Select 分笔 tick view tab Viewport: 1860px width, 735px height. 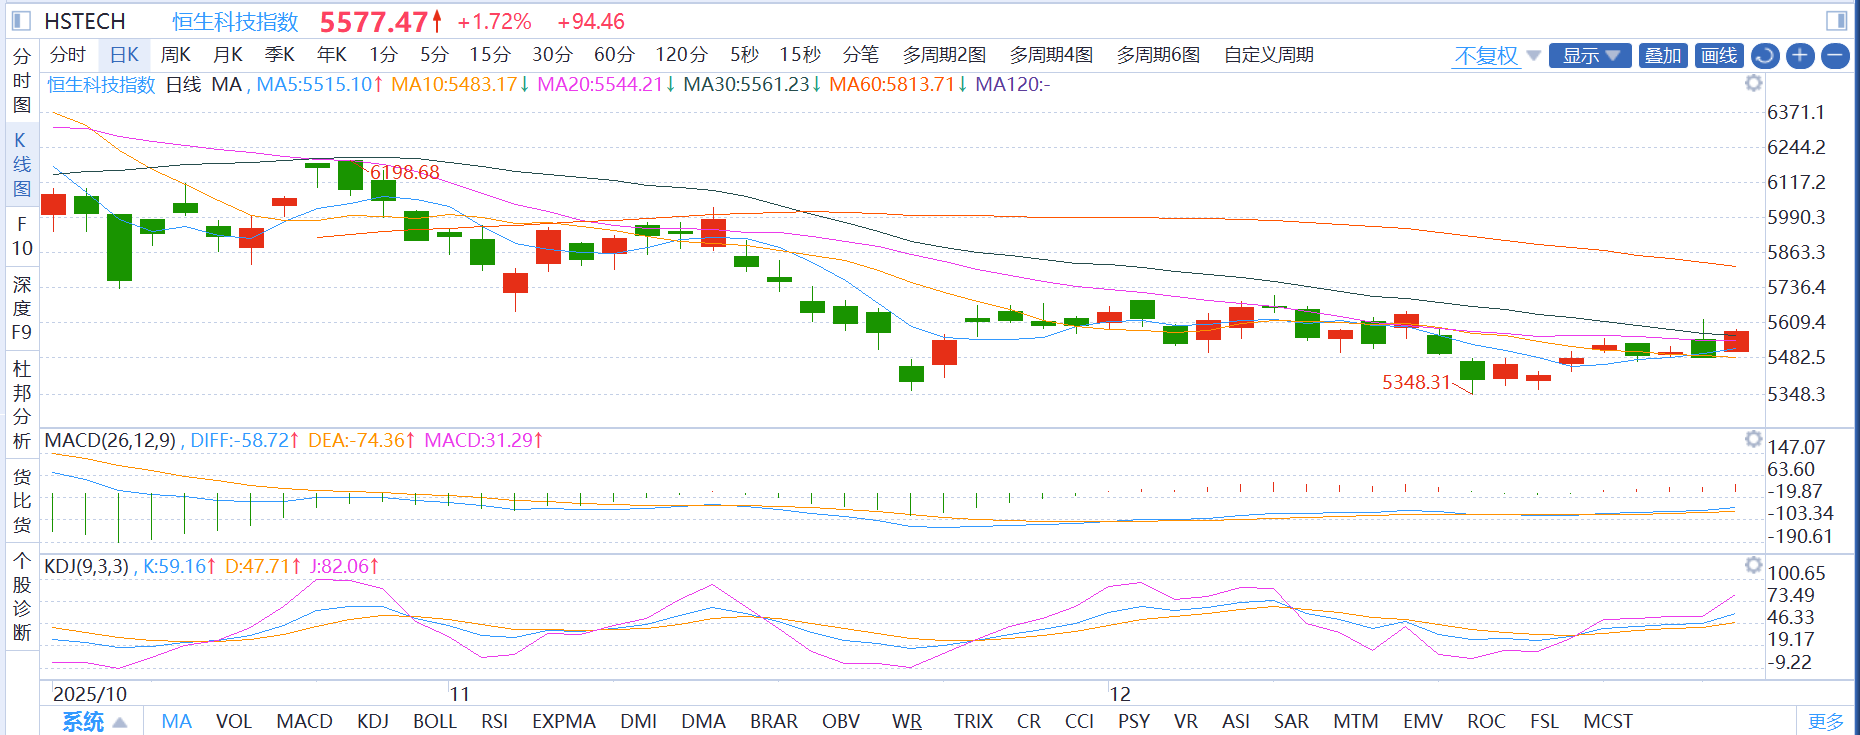(x=860, y=55)
